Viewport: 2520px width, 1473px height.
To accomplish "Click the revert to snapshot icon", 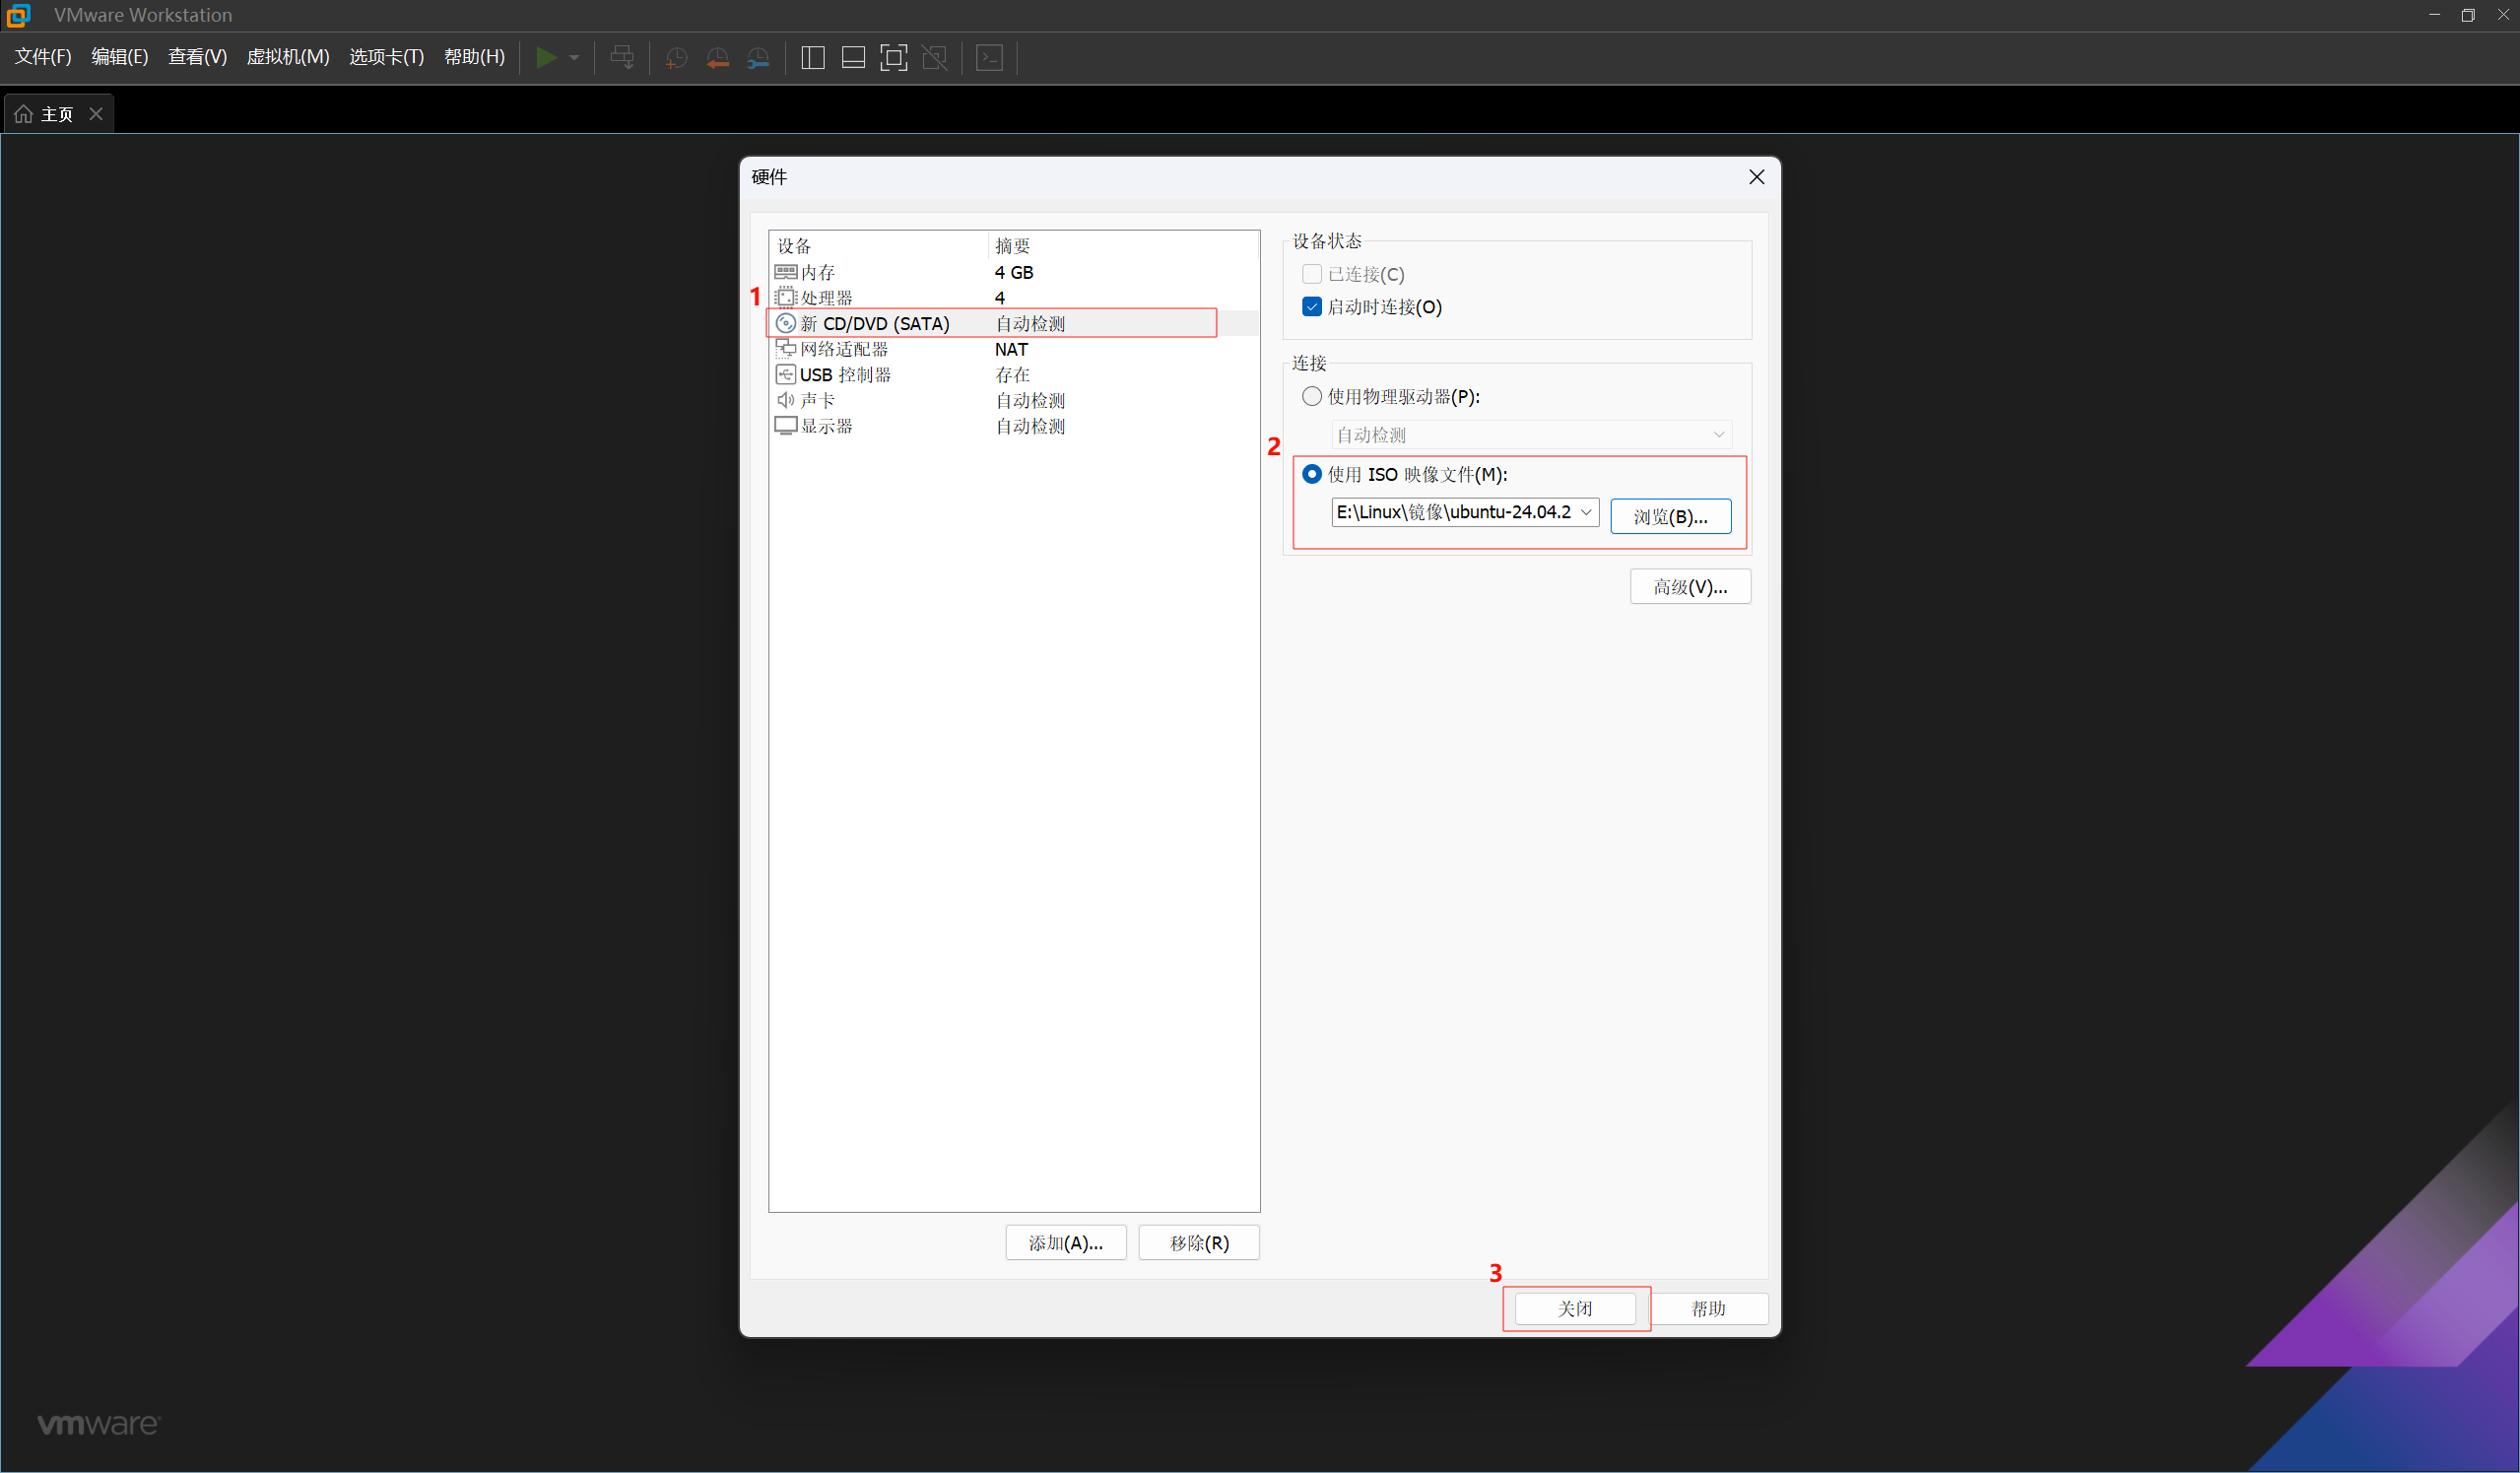I will pos(717,58).
